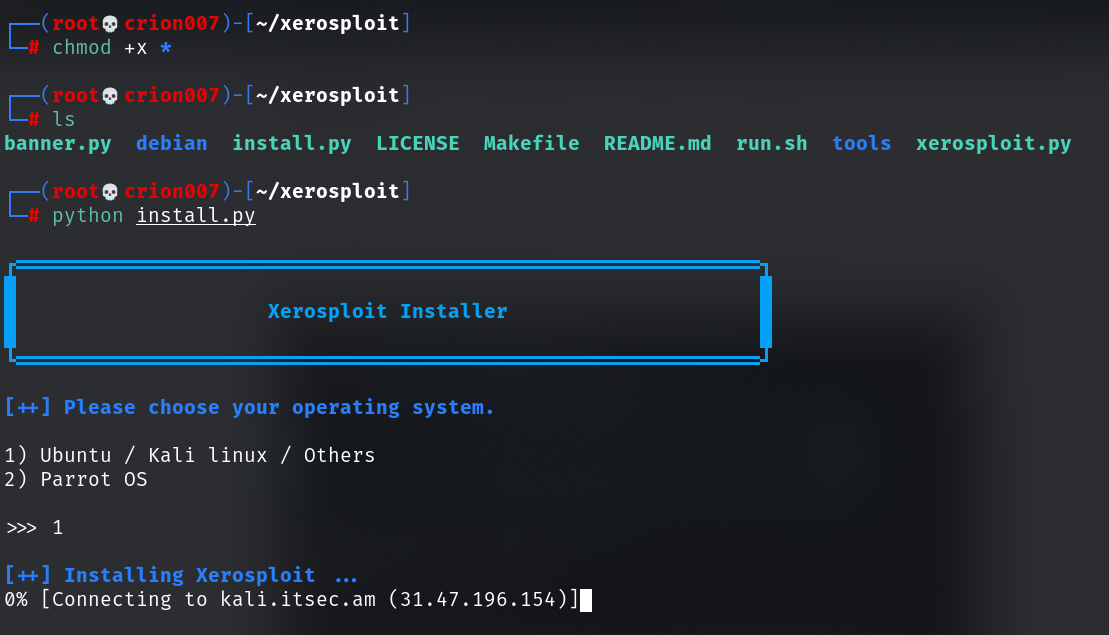The image size is (1109, 635).
Task: Select xerosploit.py in the file listing
Action: point(993,143)
